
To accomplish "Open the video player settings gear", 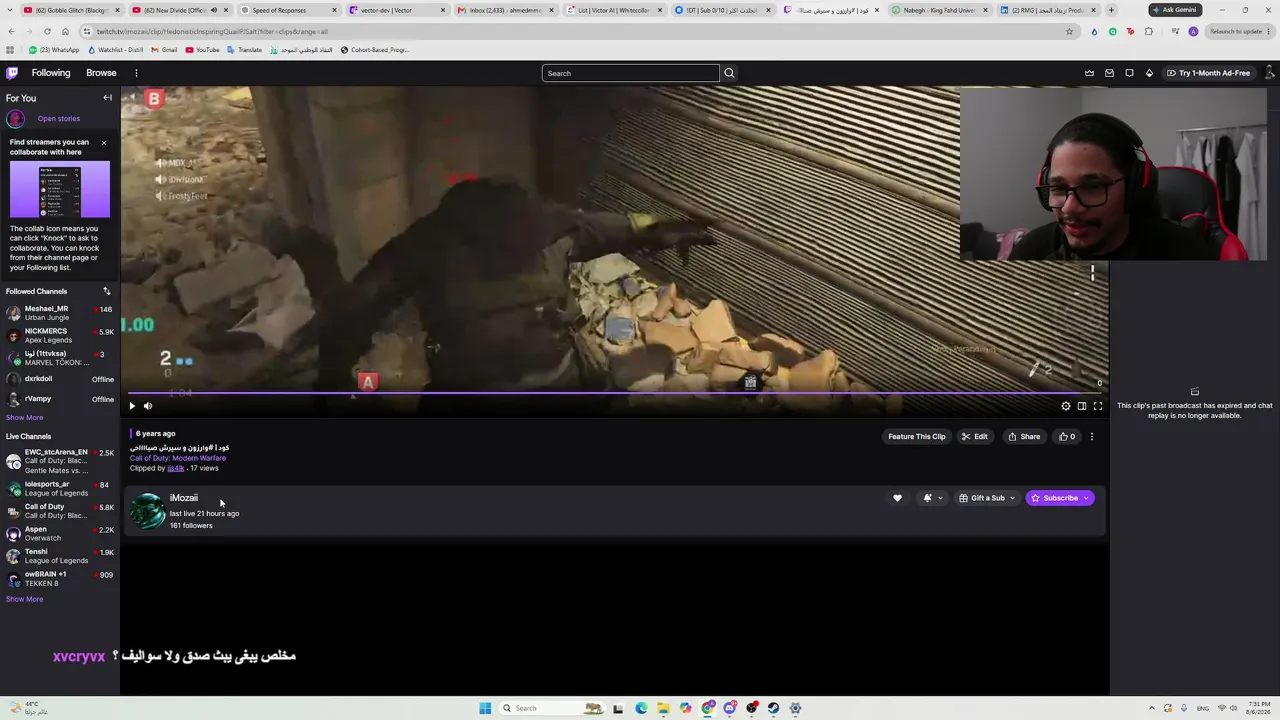I will click(x=1065, y=406).
